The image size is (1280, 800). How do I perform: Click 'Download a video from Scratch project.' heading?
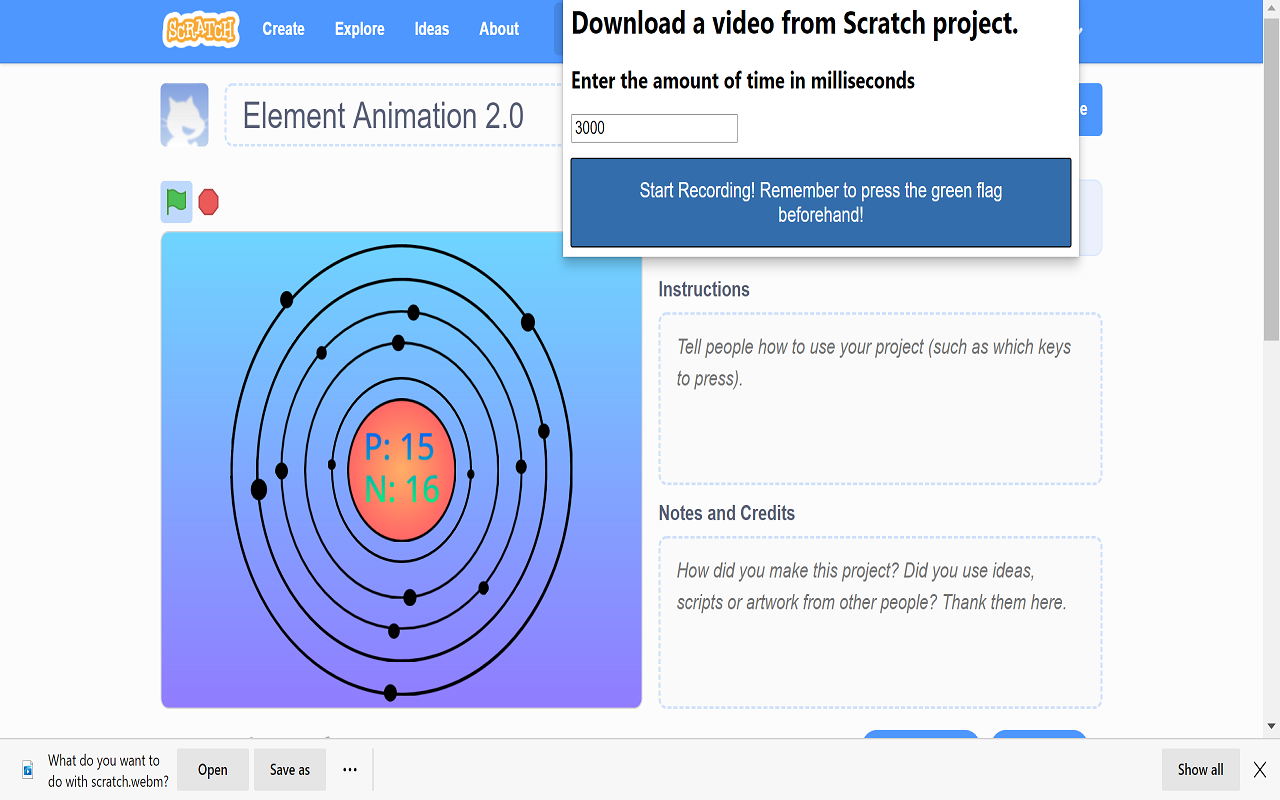coord(795,24)
